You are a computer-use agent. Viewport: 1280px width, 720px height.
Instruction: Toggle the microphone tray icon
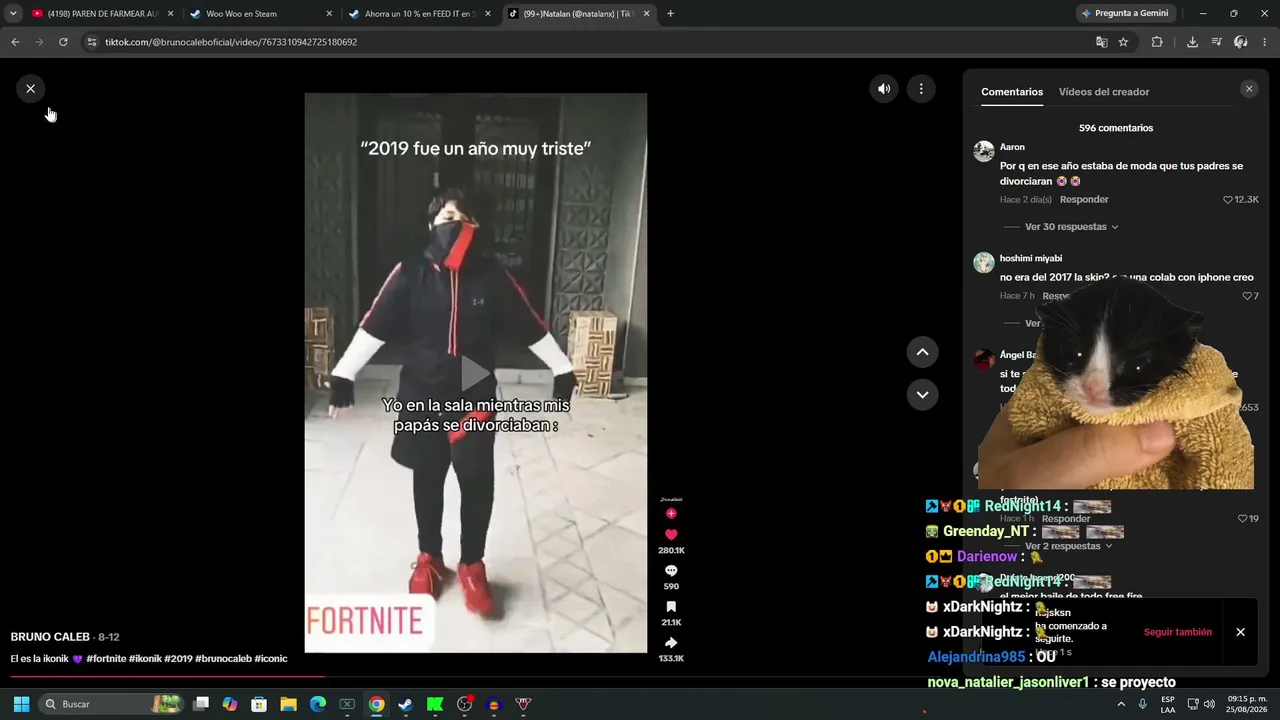[x=1142, y=704]
